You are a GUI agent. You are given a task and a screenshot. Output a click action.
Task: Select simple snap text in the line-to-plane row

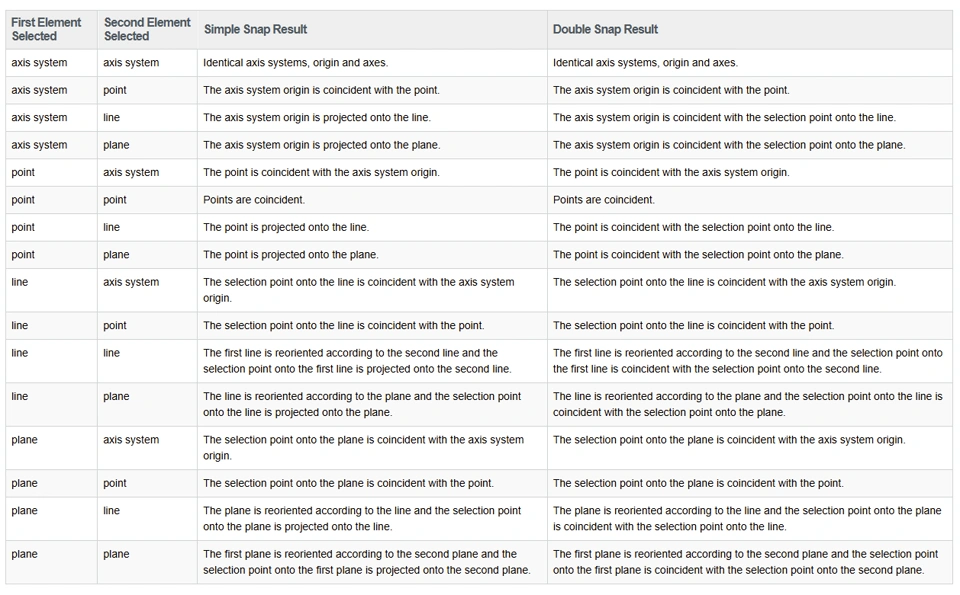click(361, 404)
